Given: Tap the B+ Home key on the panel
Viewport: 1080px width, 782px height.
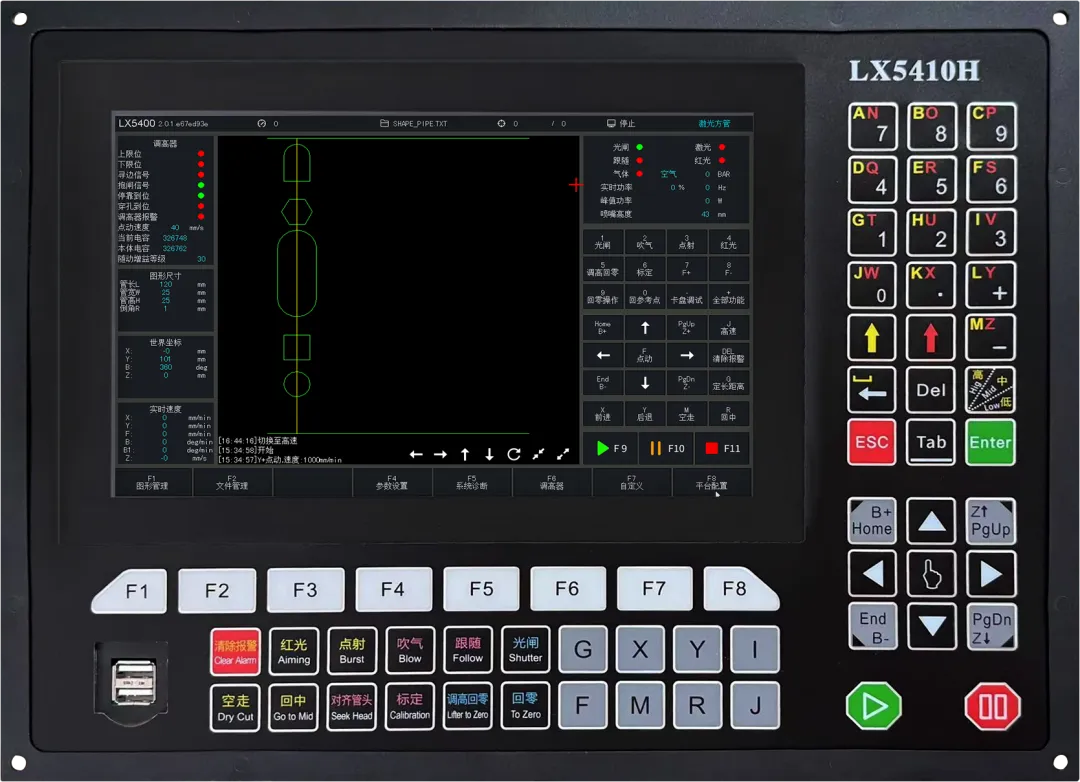Looking at the screenshot, I should click(872, 521).
